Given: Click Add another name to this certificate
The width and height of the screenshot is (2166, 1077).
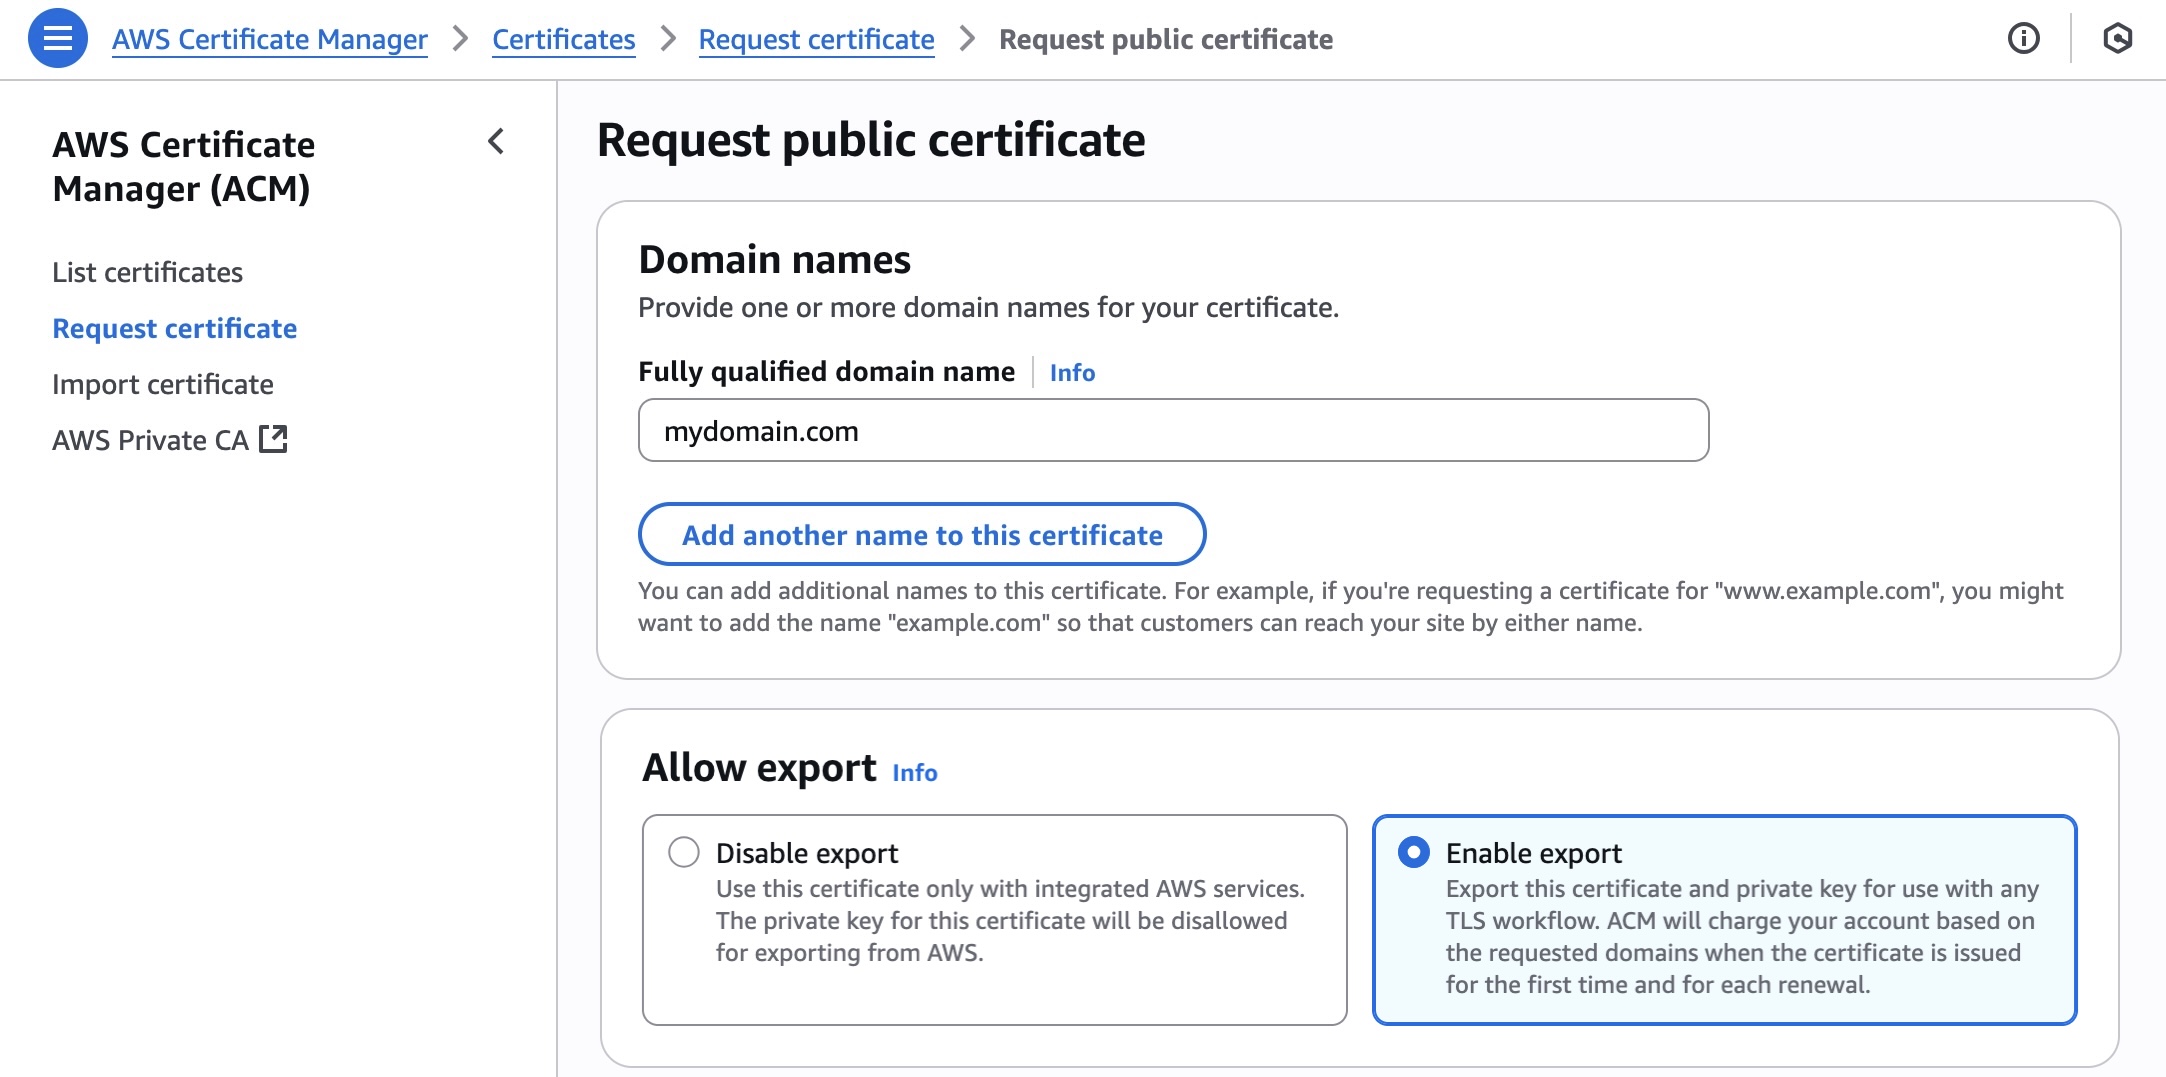Looking at the screenshot, I should tap(922, 535).
